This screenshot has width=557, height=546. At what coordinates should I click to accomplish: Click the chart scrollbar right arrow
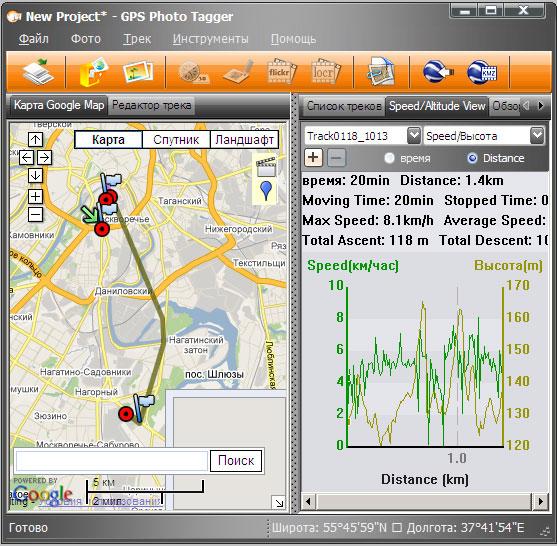[541, 502]
